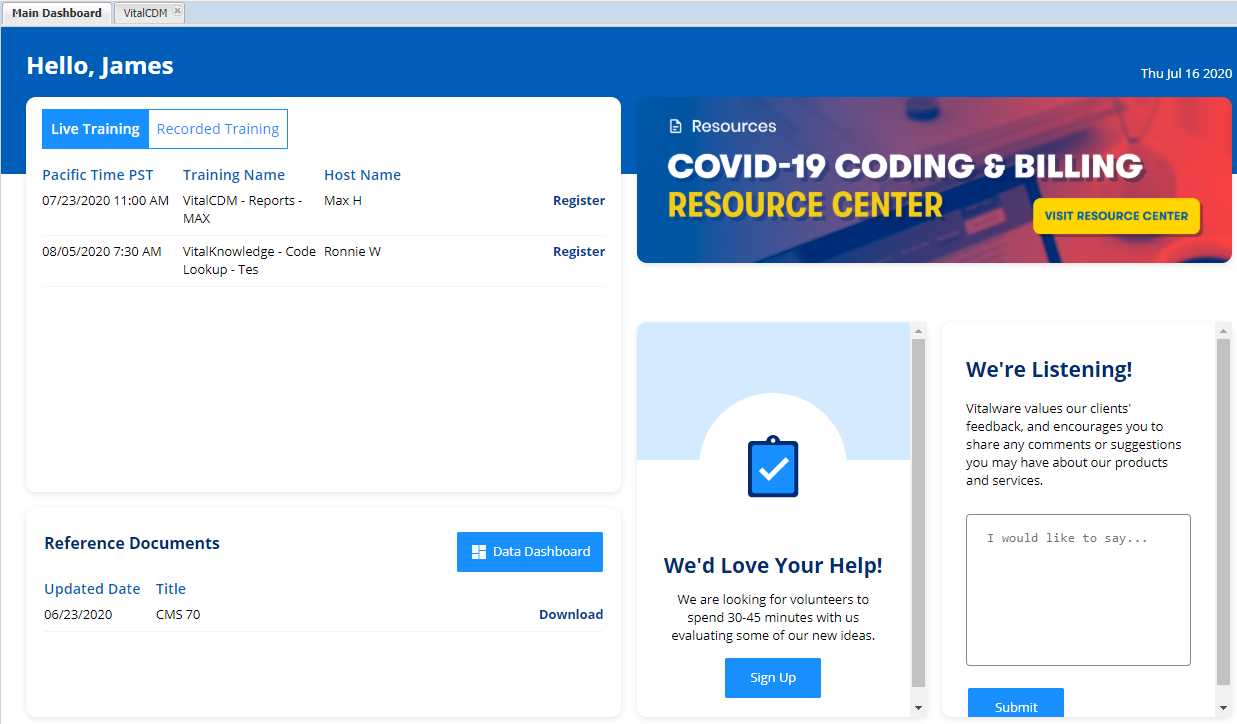
Task: Select the Main Dashboard tab
Action: 57,13
